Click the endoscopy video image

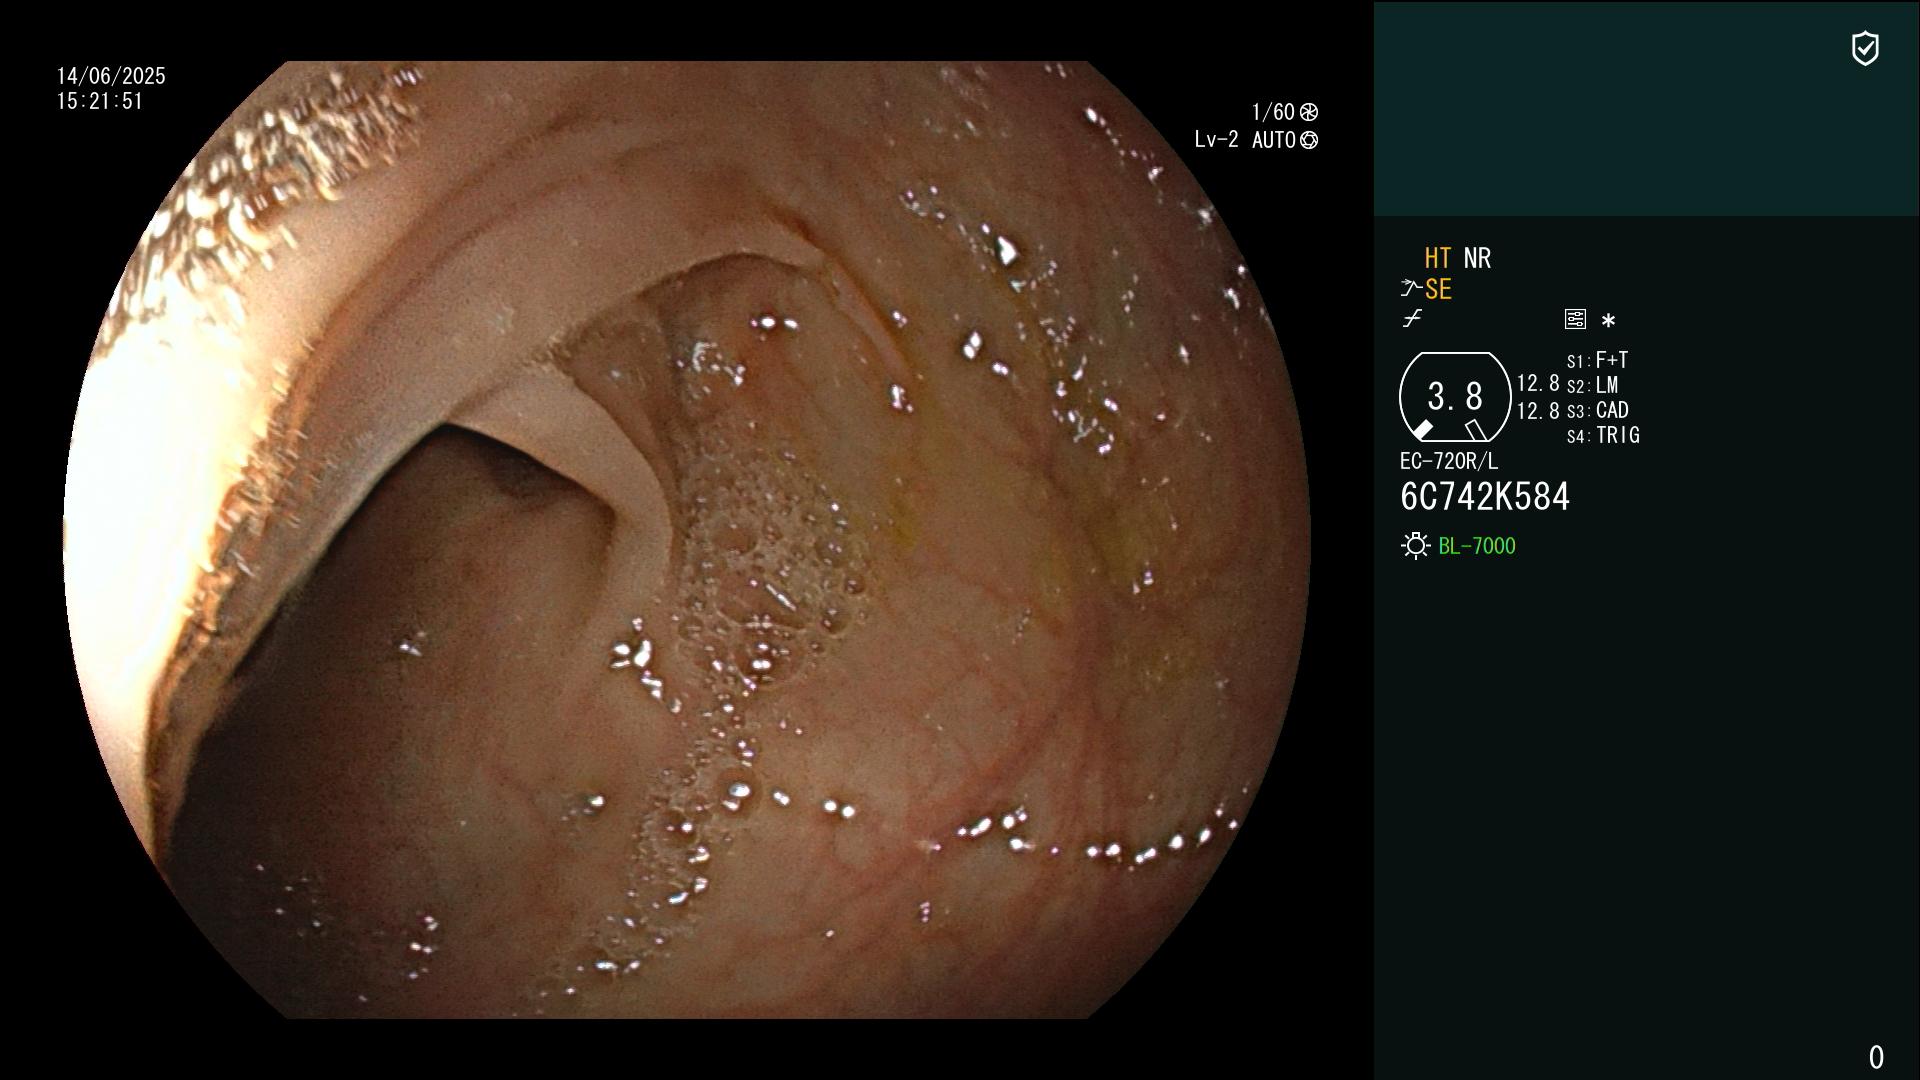coord(687,540)
